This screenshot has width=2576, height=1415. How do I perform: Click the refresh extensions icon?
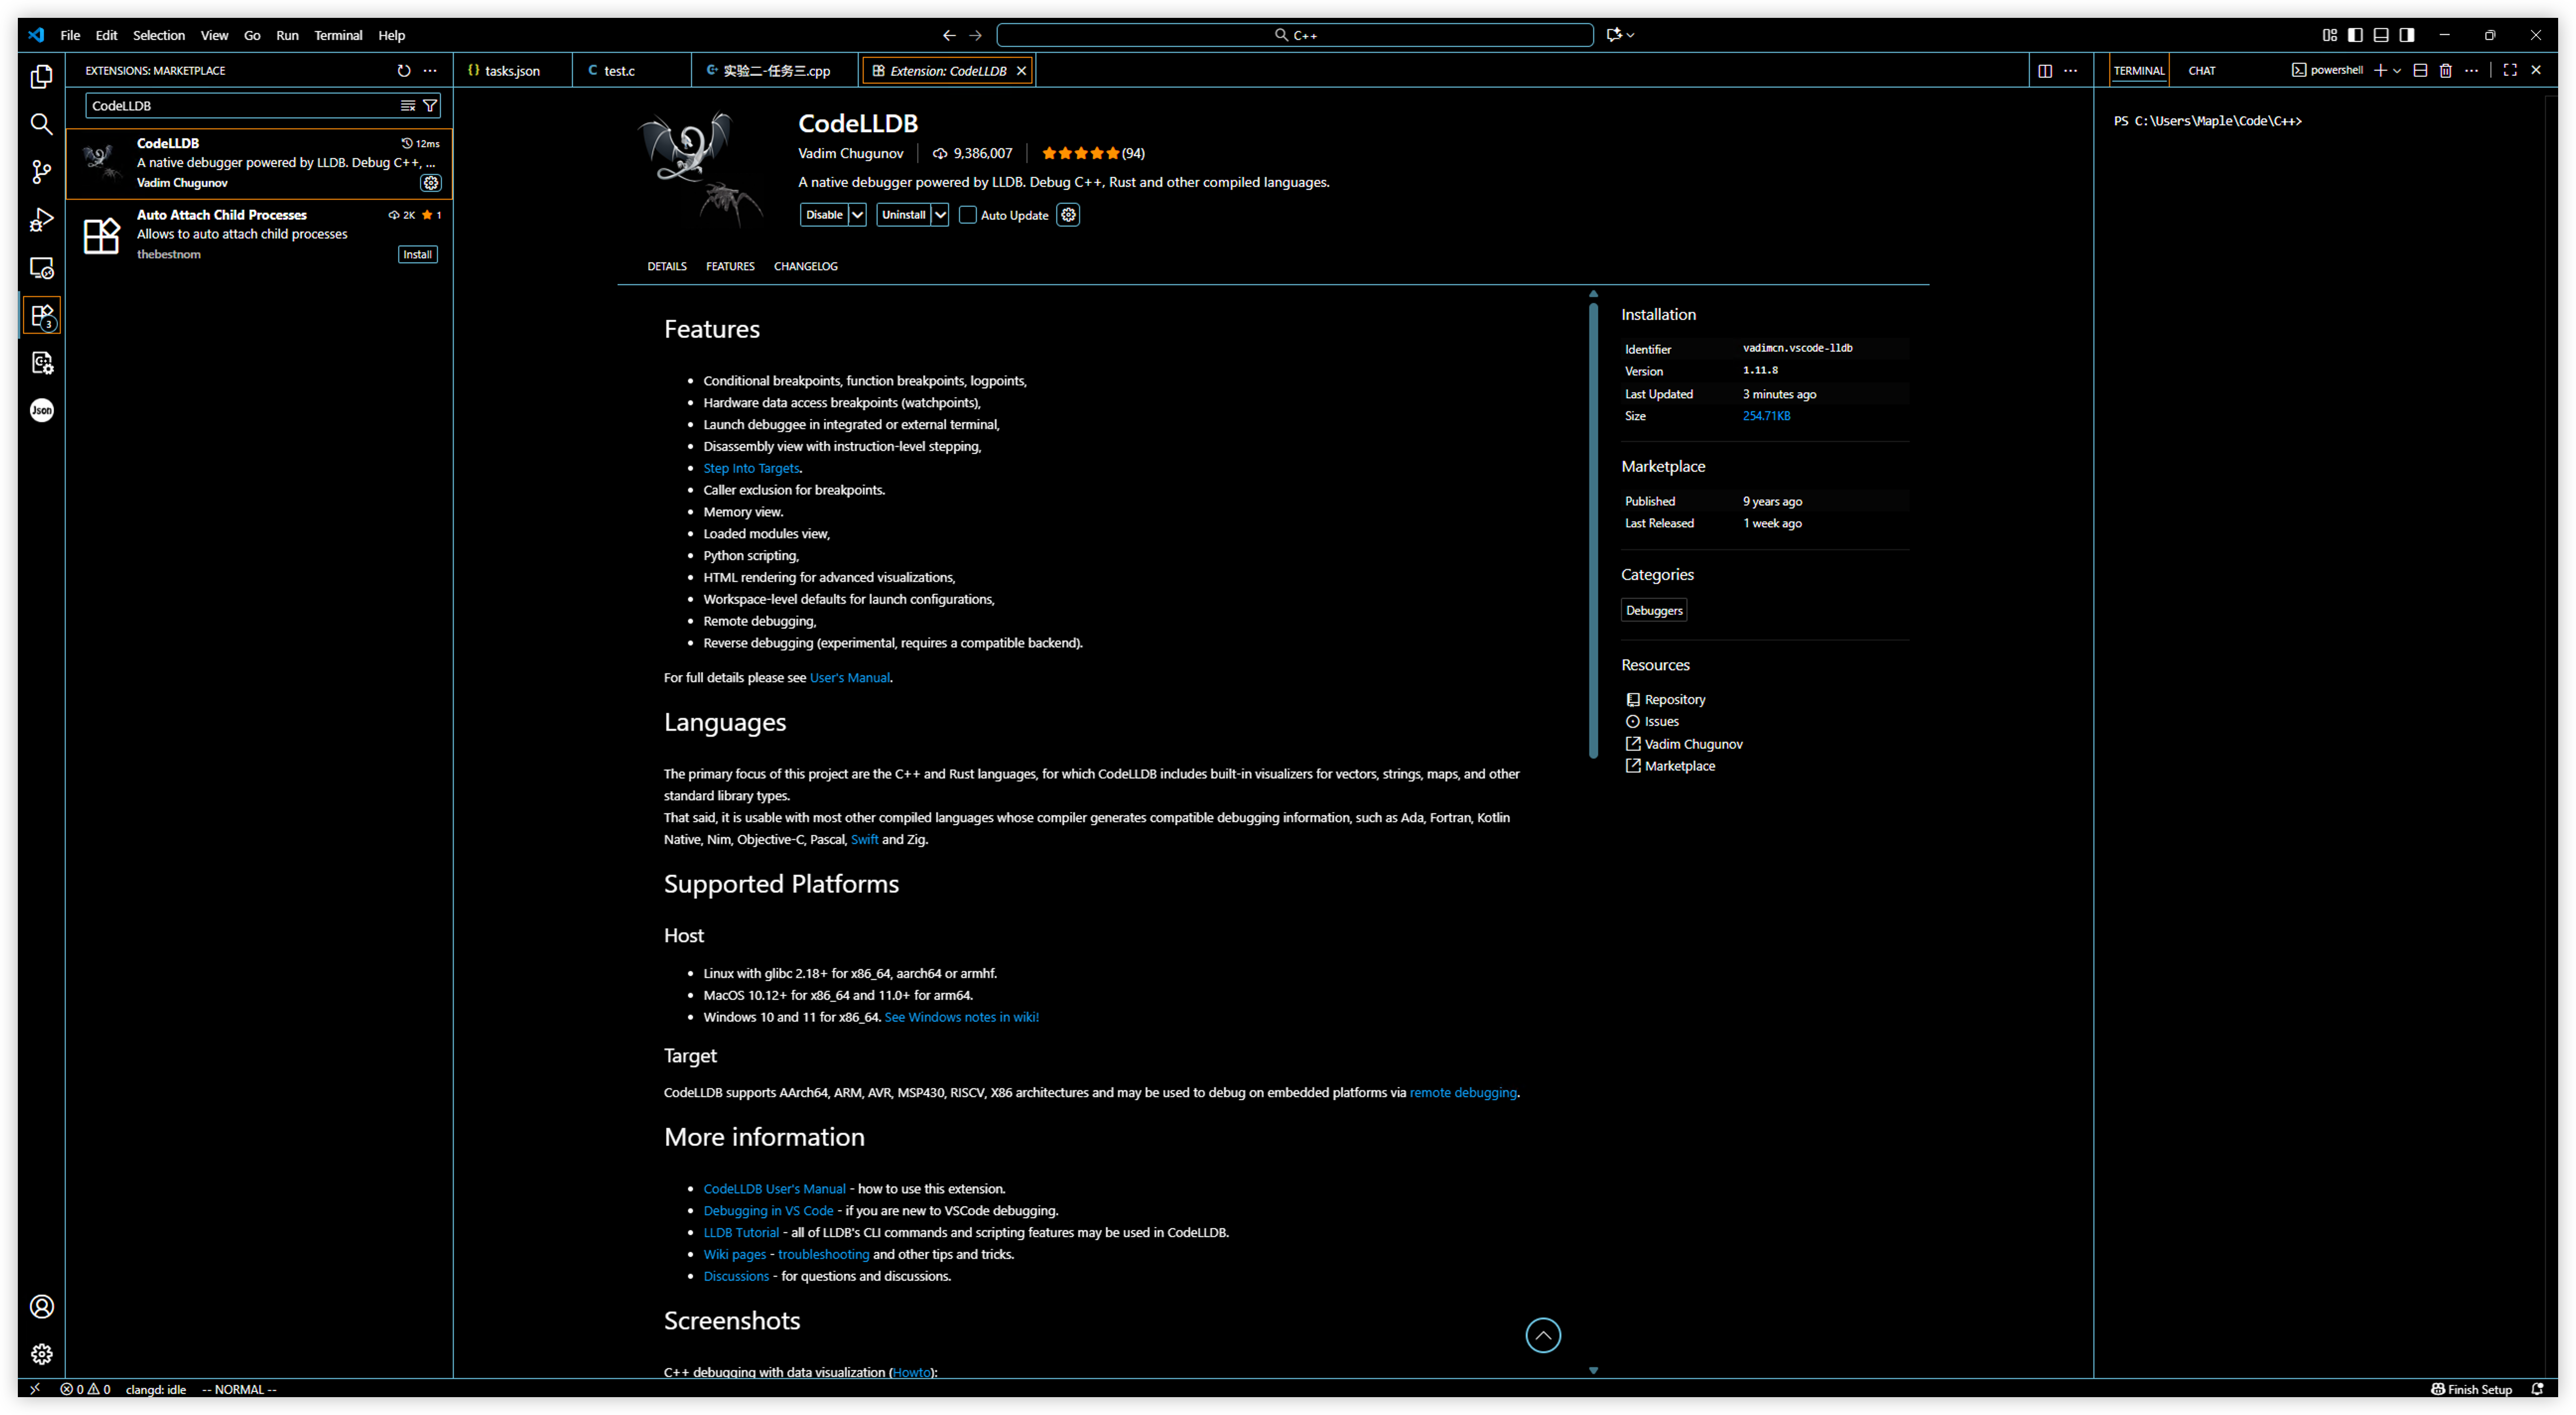click(403, 71)
